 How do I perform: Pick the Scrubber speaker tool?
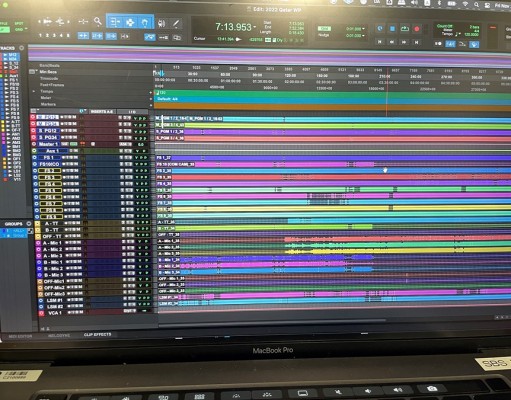pos(162,23)
